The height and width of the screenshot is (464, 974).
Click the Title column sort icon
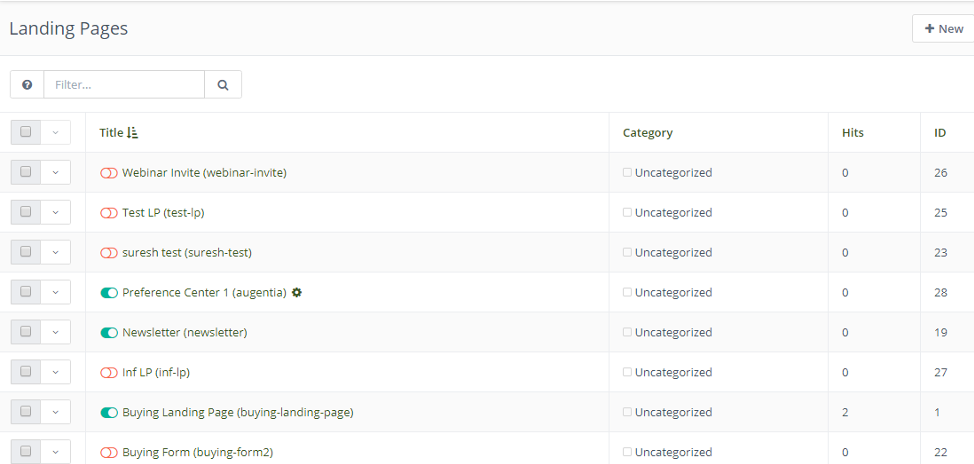[x=133, y=133]
